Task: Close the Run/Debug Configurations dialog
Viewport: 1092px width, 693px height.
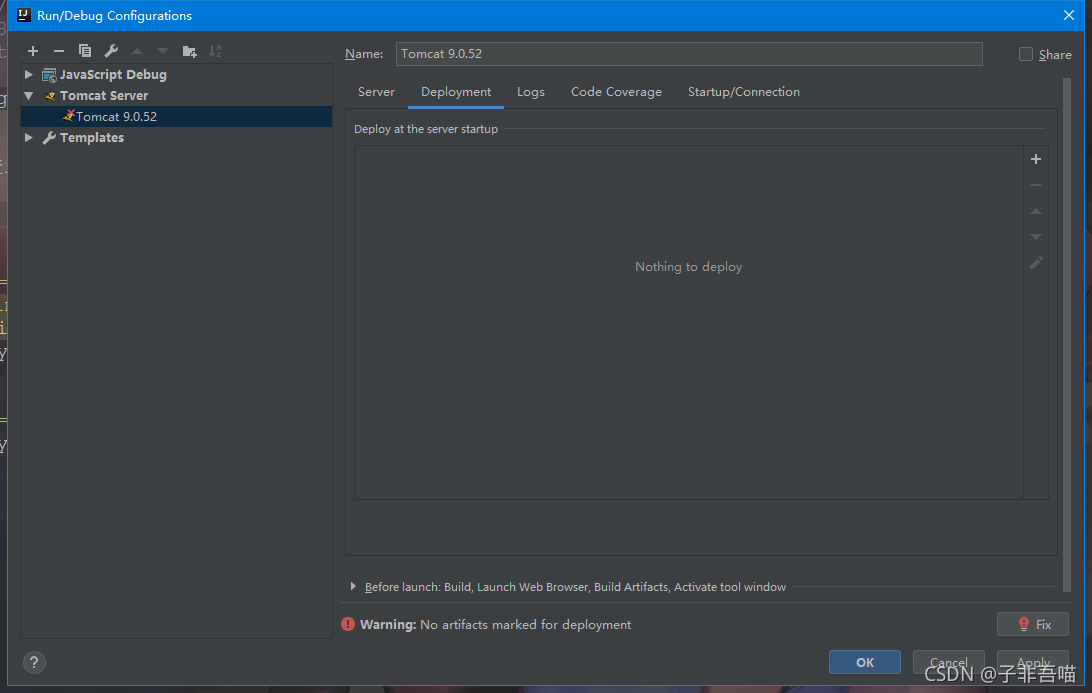Action: [x=1068, y=15]
